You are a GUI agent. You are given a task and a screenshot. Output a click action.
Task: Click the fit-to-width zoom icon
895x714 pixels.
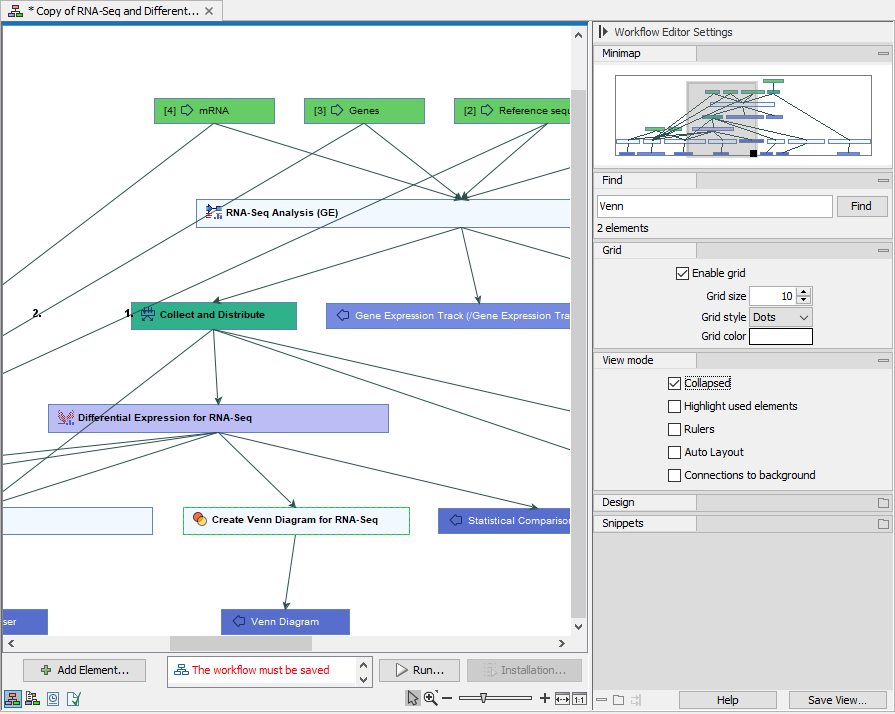pos(563,698)
